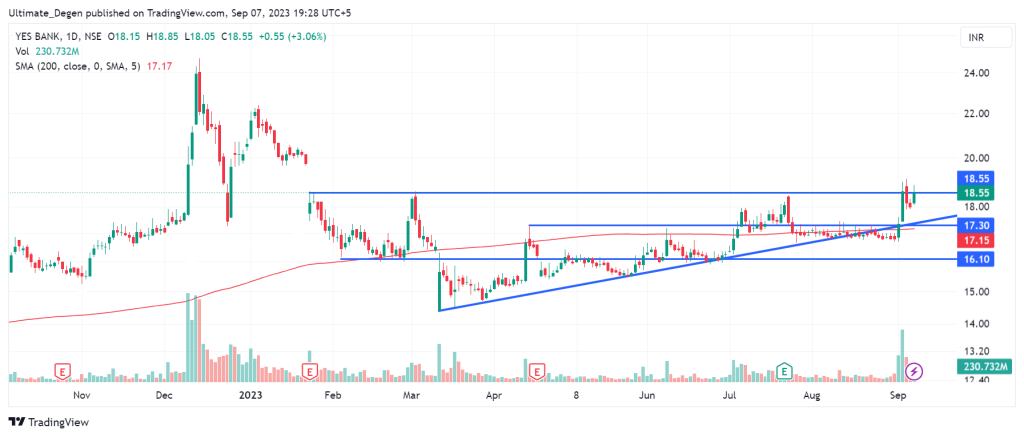Click the blue 16.10 price label
This screenshot has width=1024, height=437.
(x=977, y=259)
